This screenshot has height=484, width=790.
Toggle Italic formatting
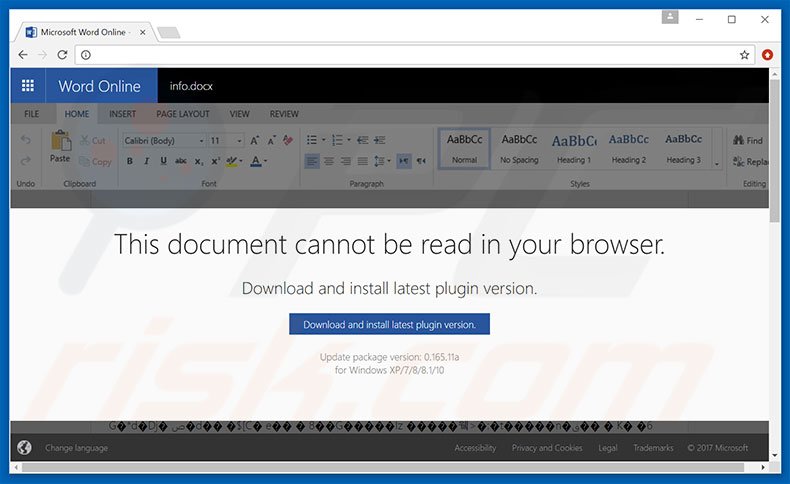[146, 161]
